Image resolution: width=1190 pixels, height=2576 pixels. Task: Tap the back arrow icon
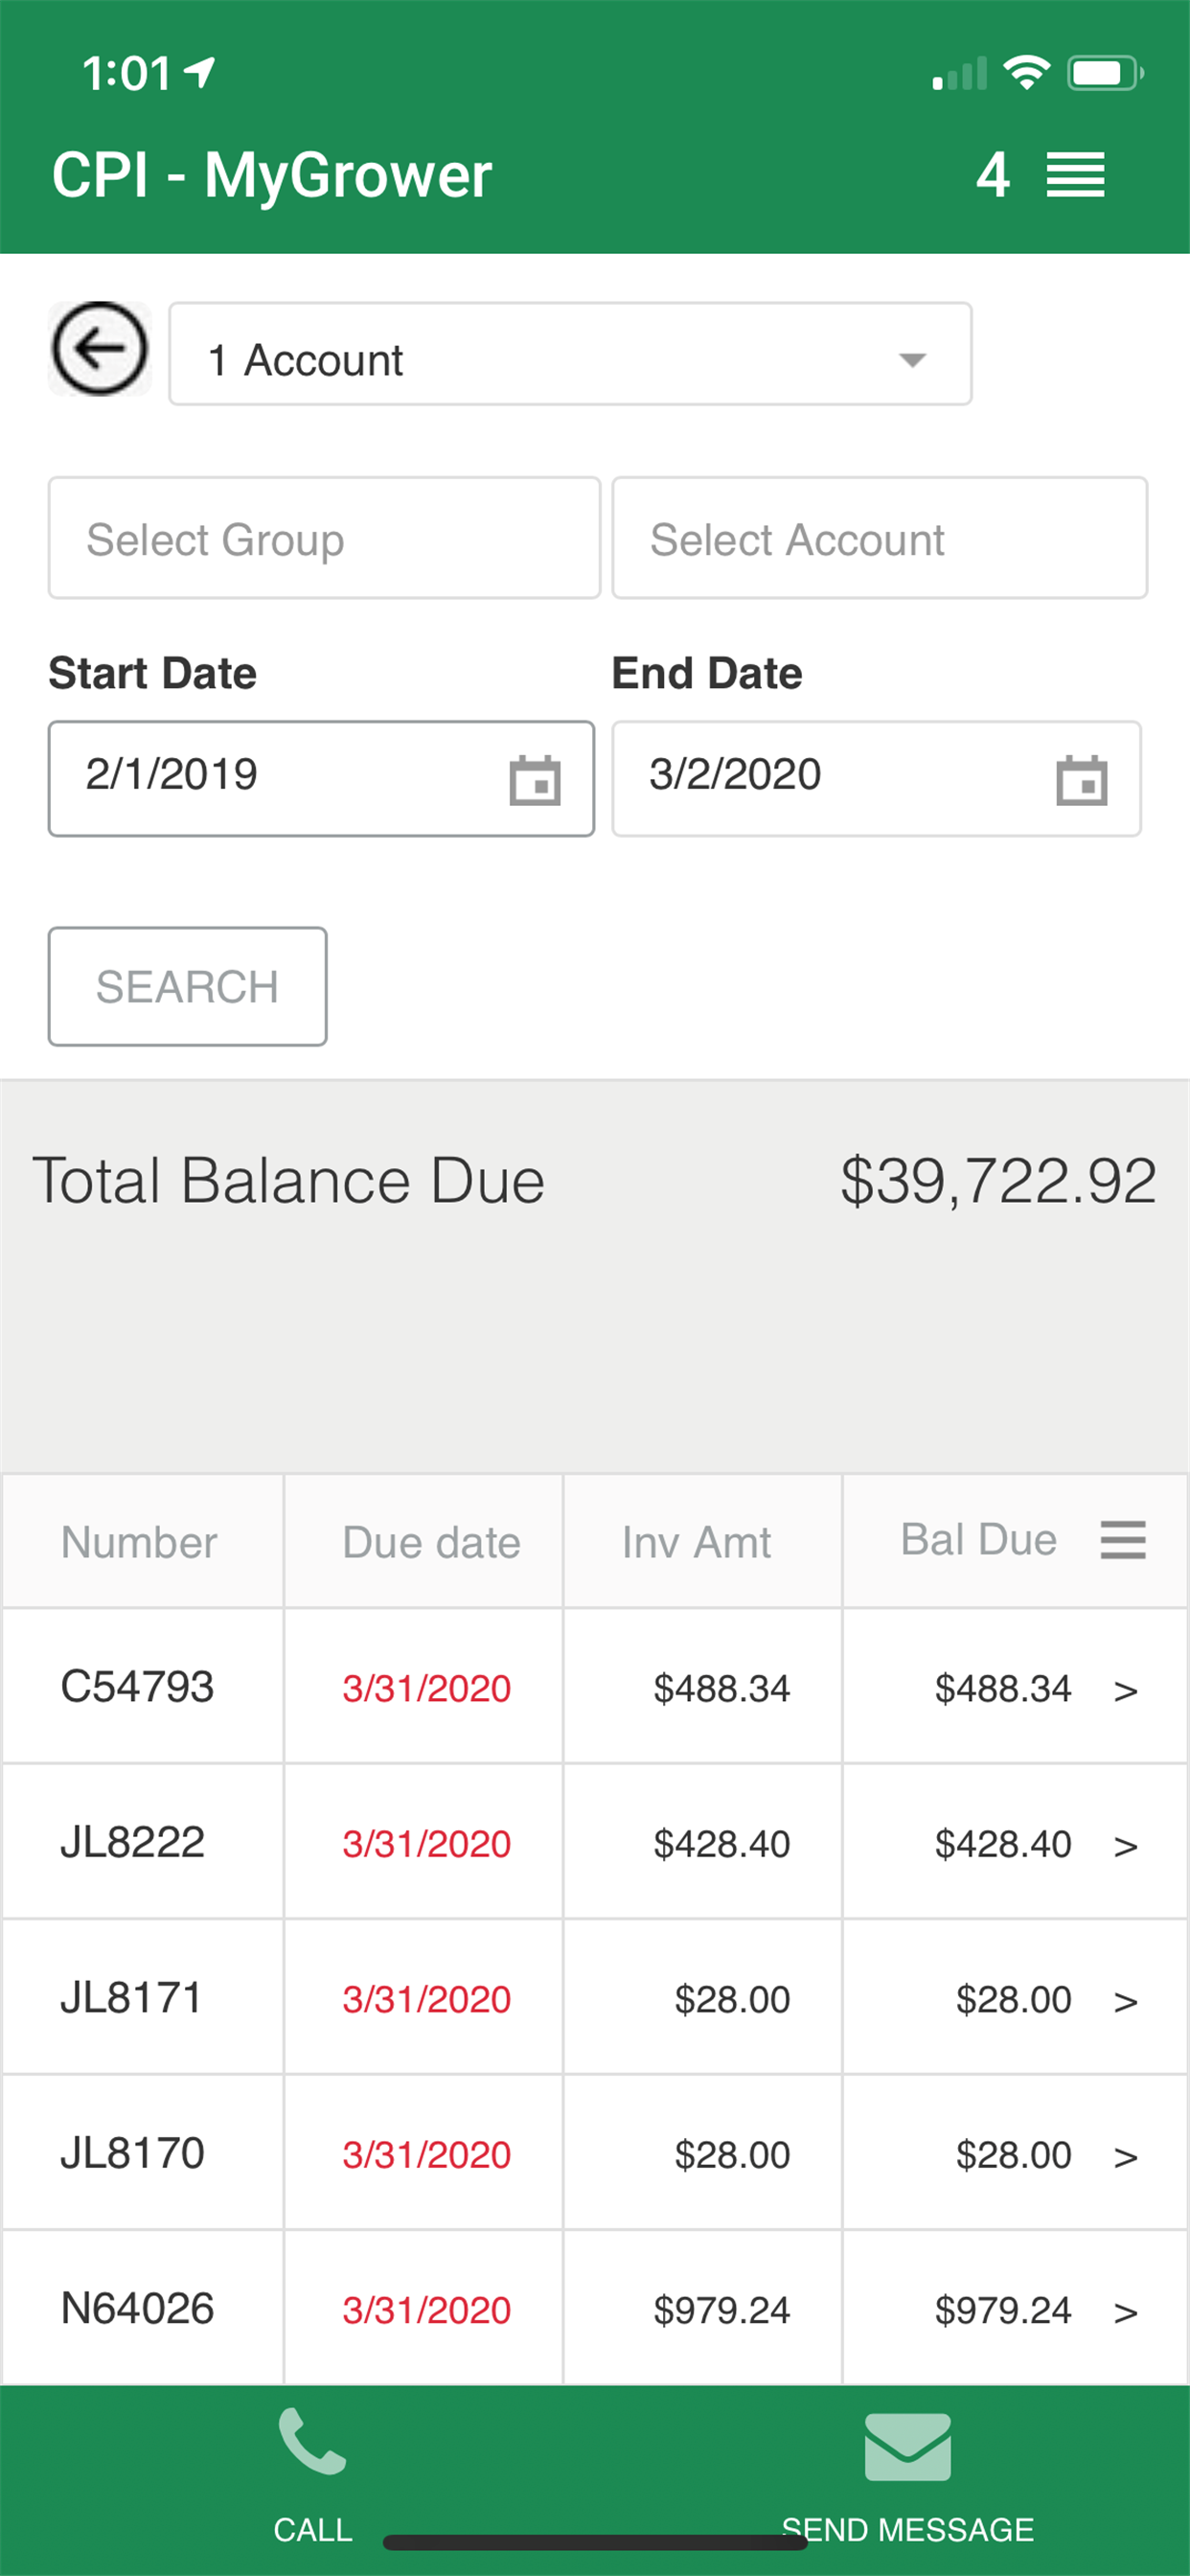click(x=99, y=349)
